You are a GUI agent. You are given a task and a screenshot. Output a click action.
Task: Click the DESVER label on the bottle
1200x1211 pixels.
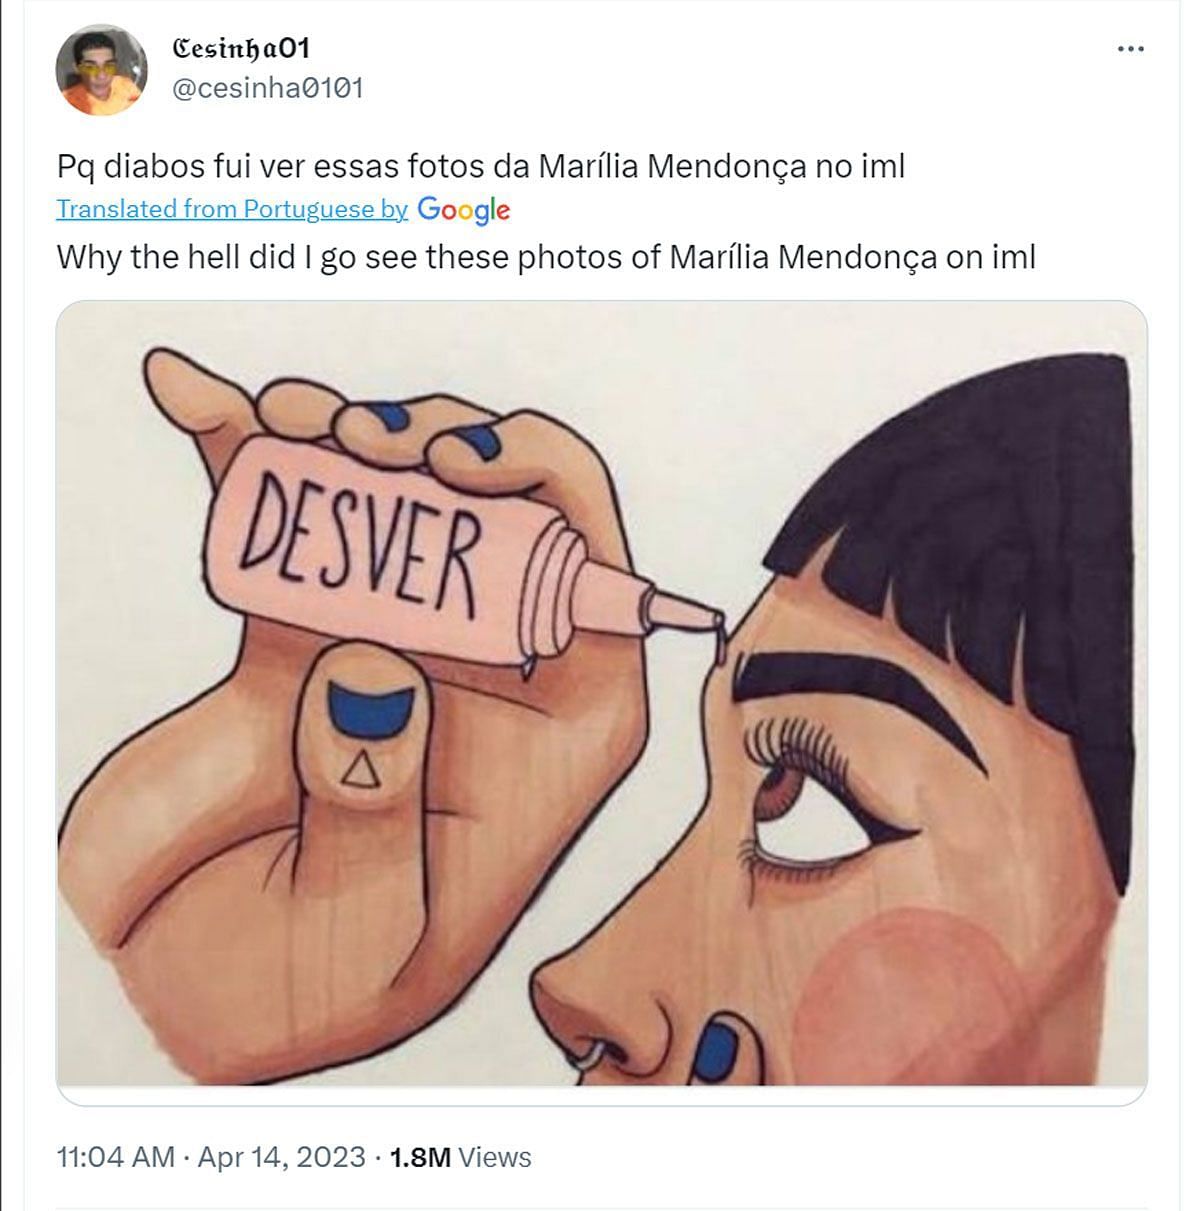362,542
